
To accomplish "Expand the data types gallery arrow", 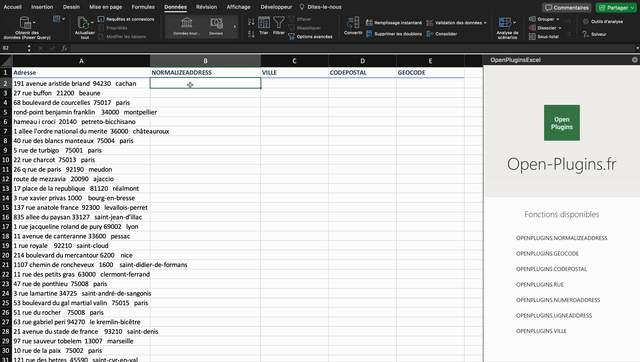I will click(235, 27).
